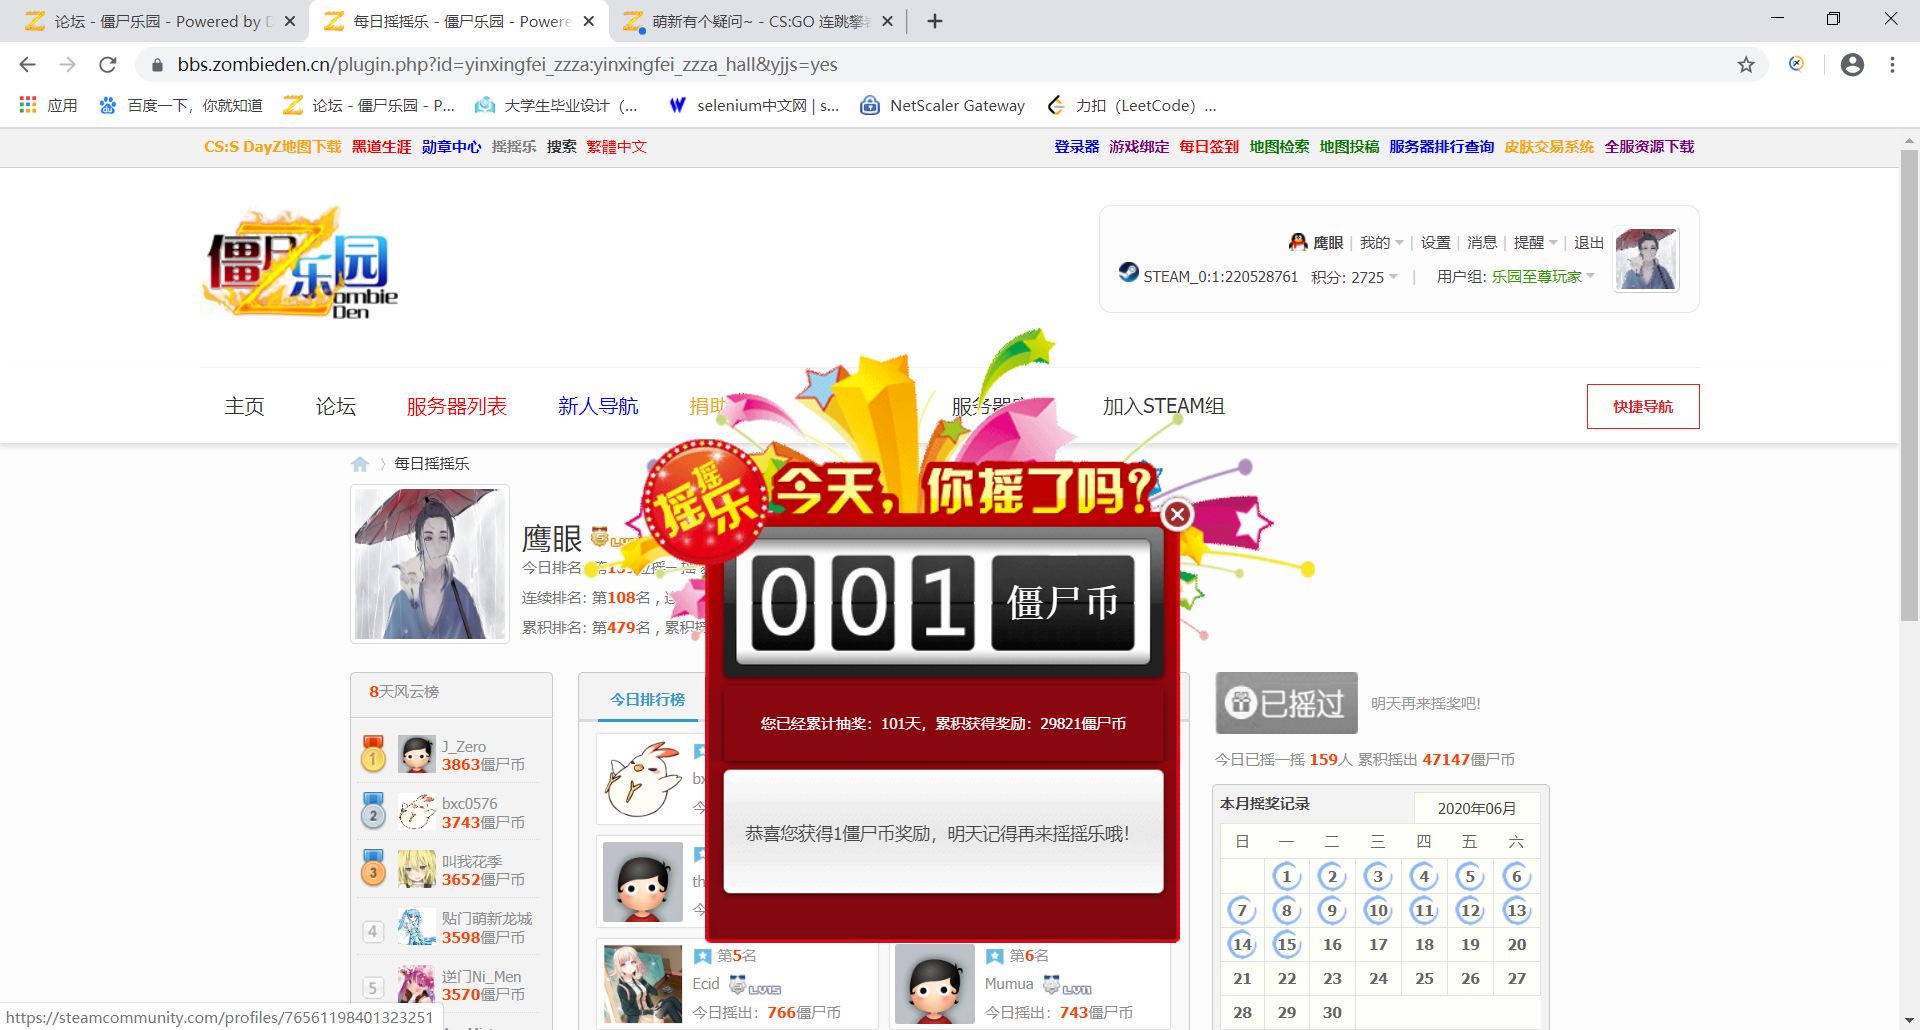
Task: Click the browser extension icon near the address bar
Action: pos(1797,64)
